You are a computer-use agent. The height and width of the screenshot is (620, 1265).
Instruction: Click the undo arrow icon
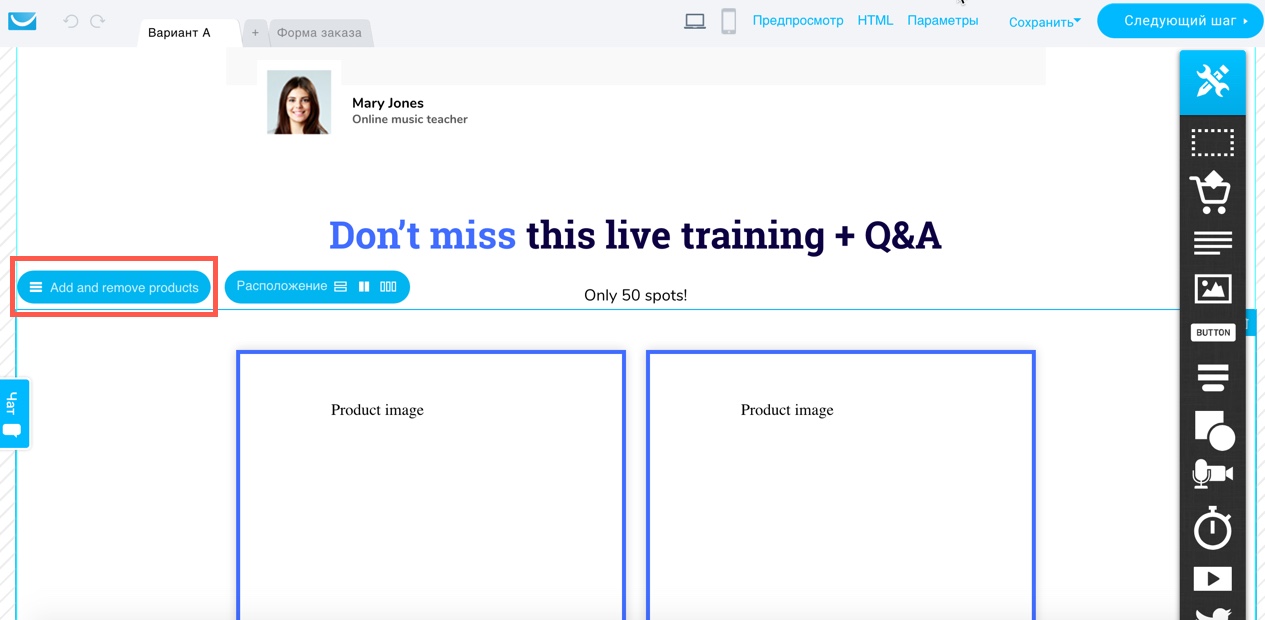coord(70,21)
